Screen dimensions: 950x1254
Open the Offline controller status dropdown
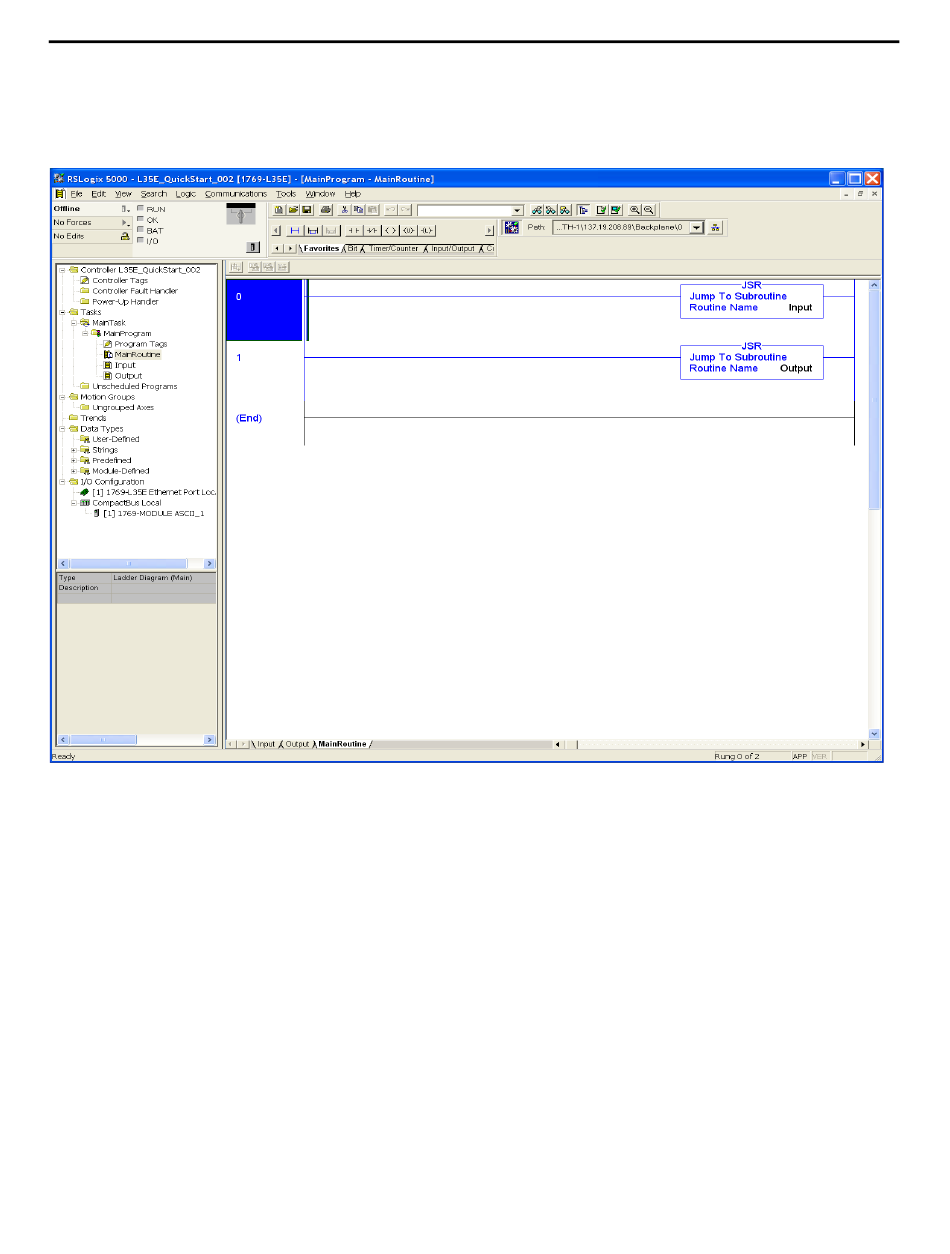tap(126, 208)
